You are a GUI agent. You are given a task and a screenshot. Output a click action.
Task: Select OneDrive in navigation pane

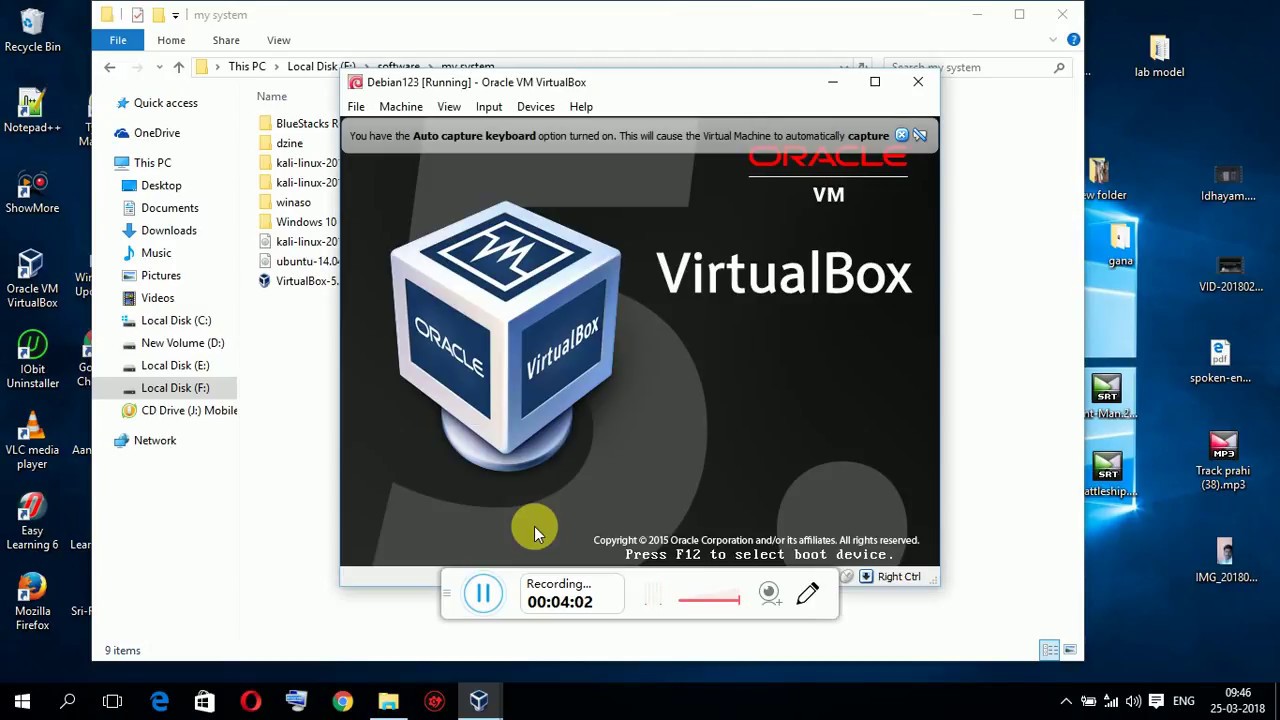[157, 133]
